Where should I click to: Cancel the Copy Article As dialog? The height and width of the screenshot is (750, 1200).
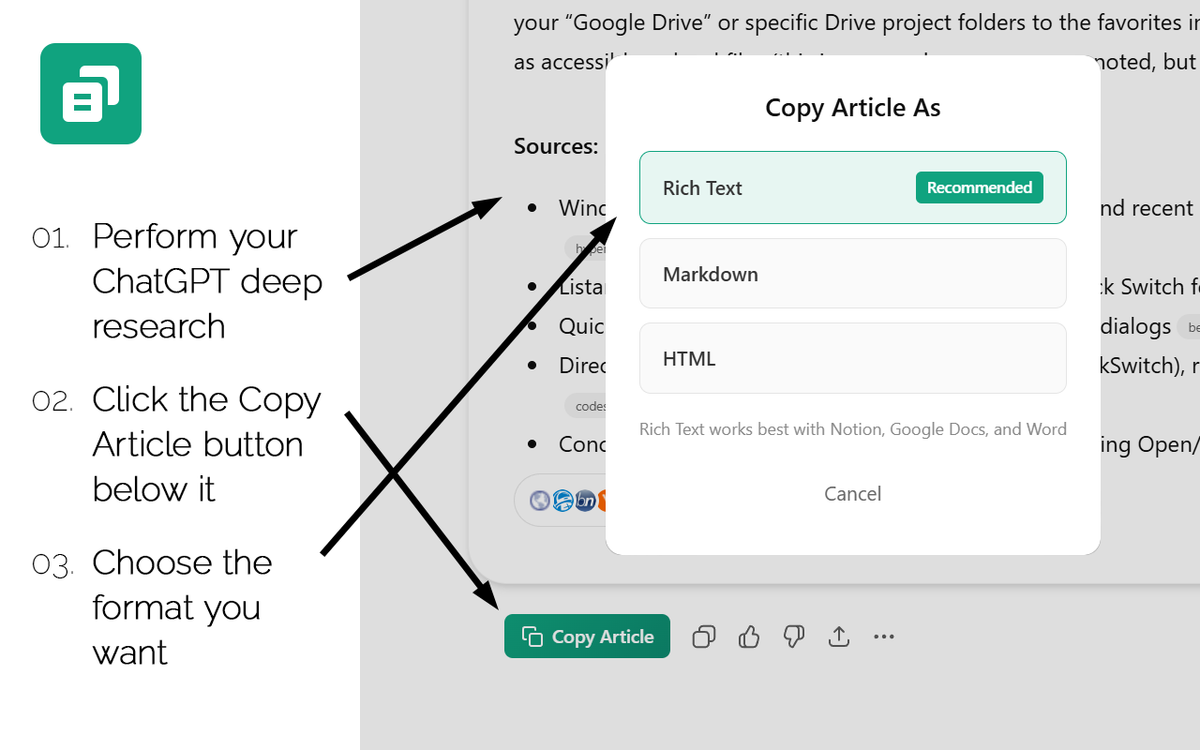point(853,493)
